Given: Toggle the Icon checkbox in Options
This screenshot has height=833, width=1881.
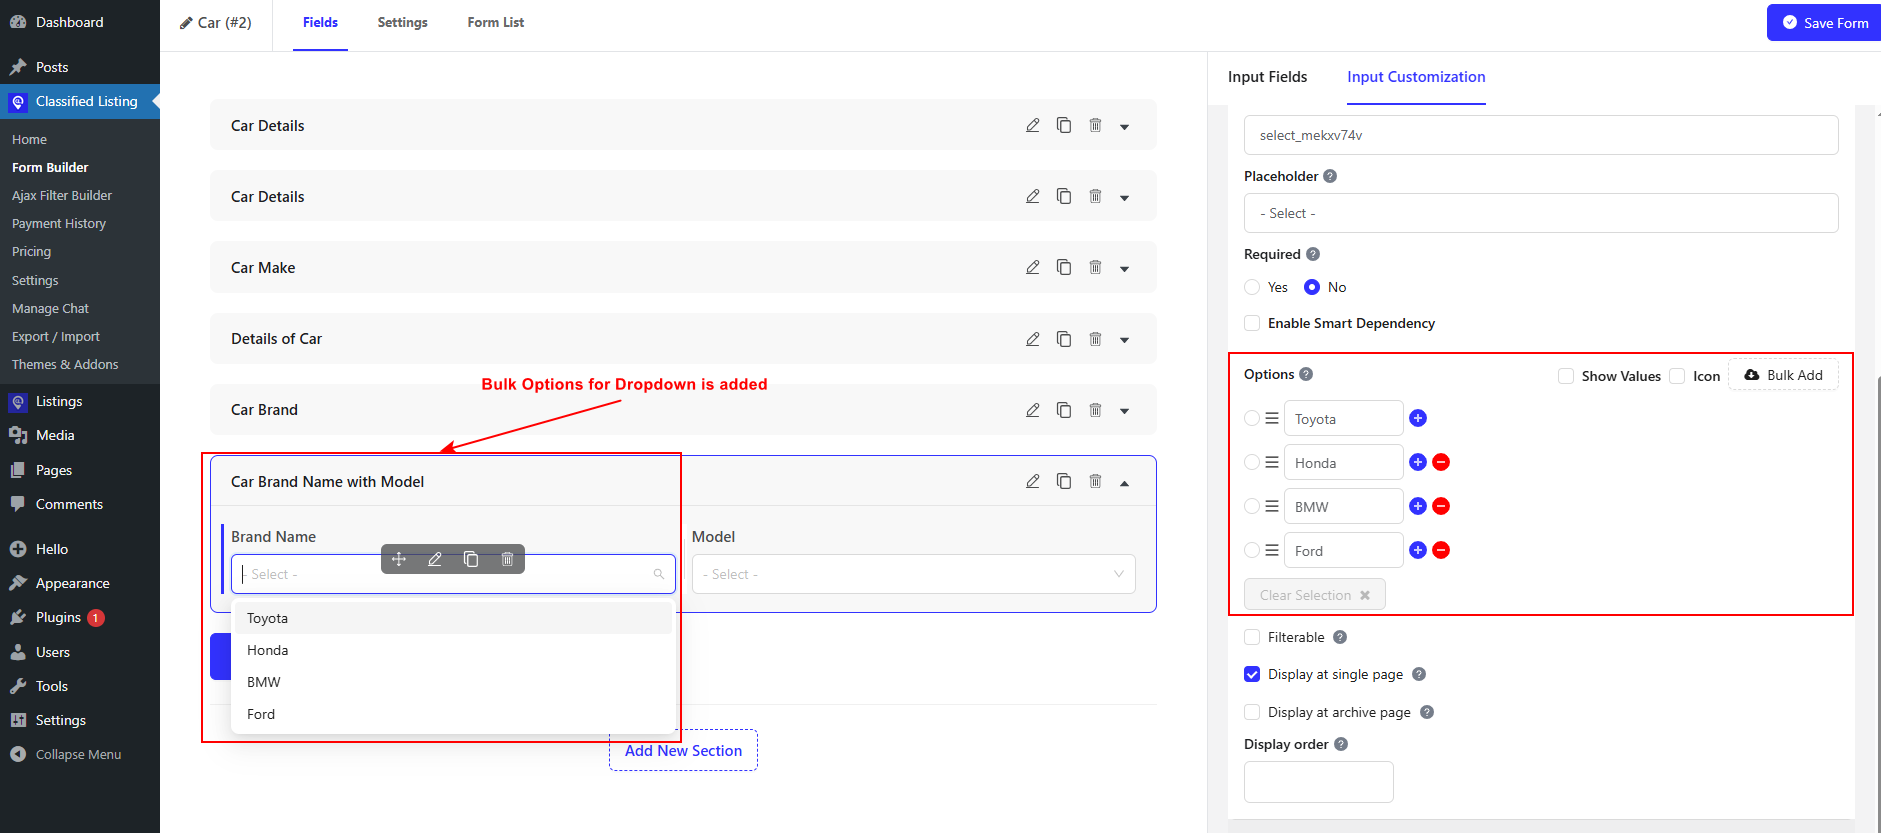Looking at the screenshot, I should 1677,376.
